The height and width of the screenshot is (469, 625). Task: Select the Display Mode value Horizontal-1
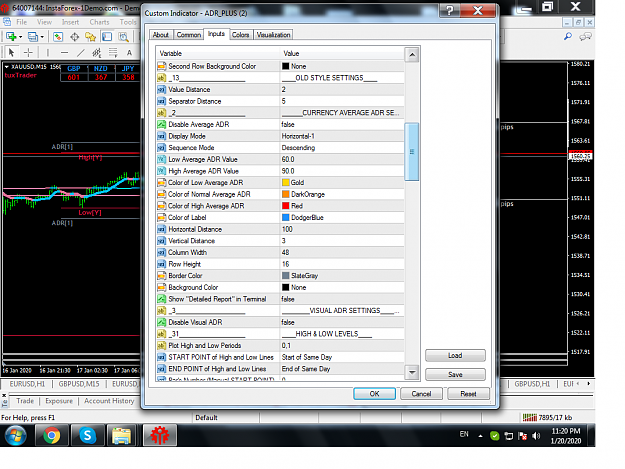pos(342,136)
